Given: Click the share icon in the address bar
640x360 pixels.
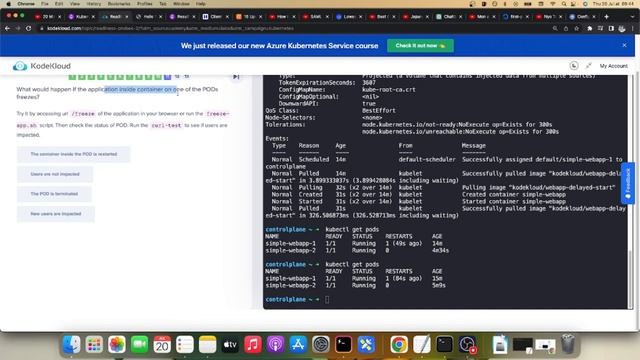Looking at the screenshot, I should [x=566, y=29].
